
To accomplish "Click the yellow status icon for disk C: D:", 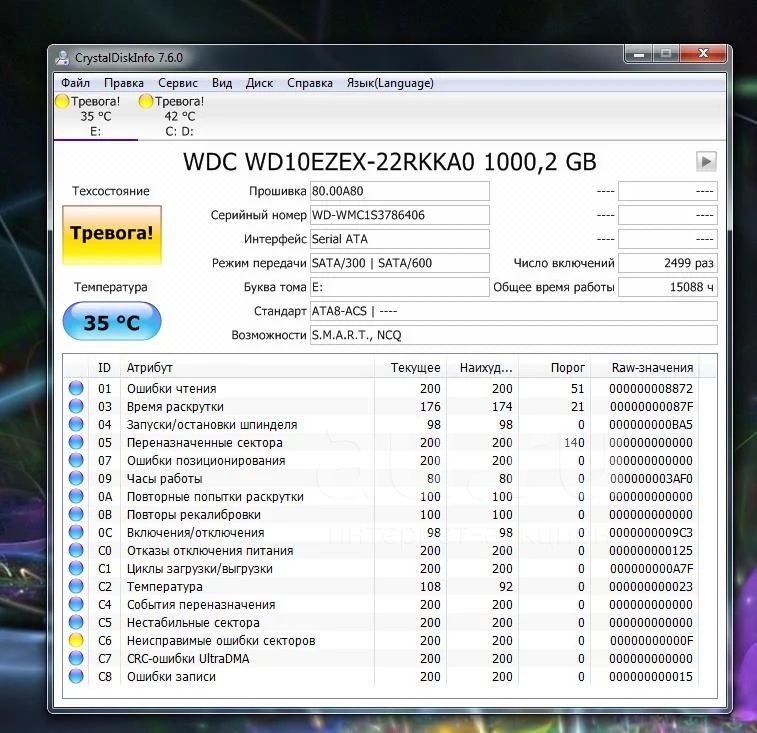I will point(146,101).
